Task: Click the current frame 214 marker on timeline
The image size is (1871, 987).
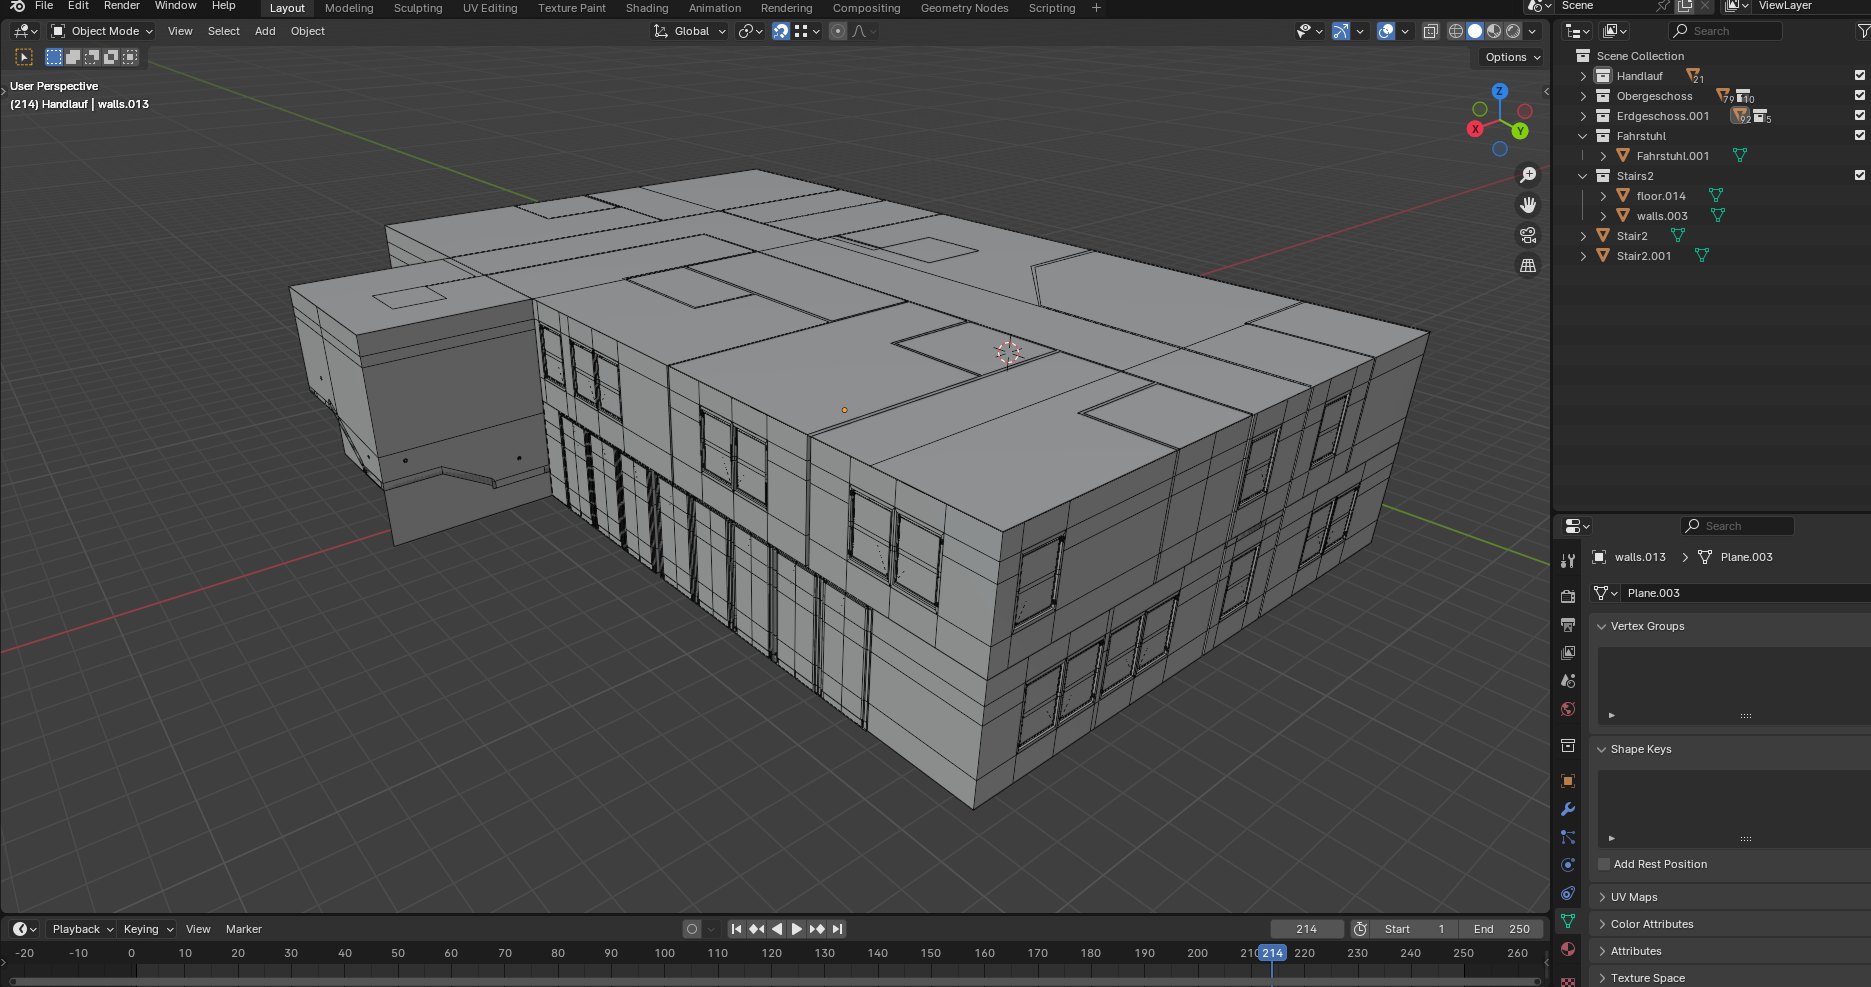Action: point(1272,953)
